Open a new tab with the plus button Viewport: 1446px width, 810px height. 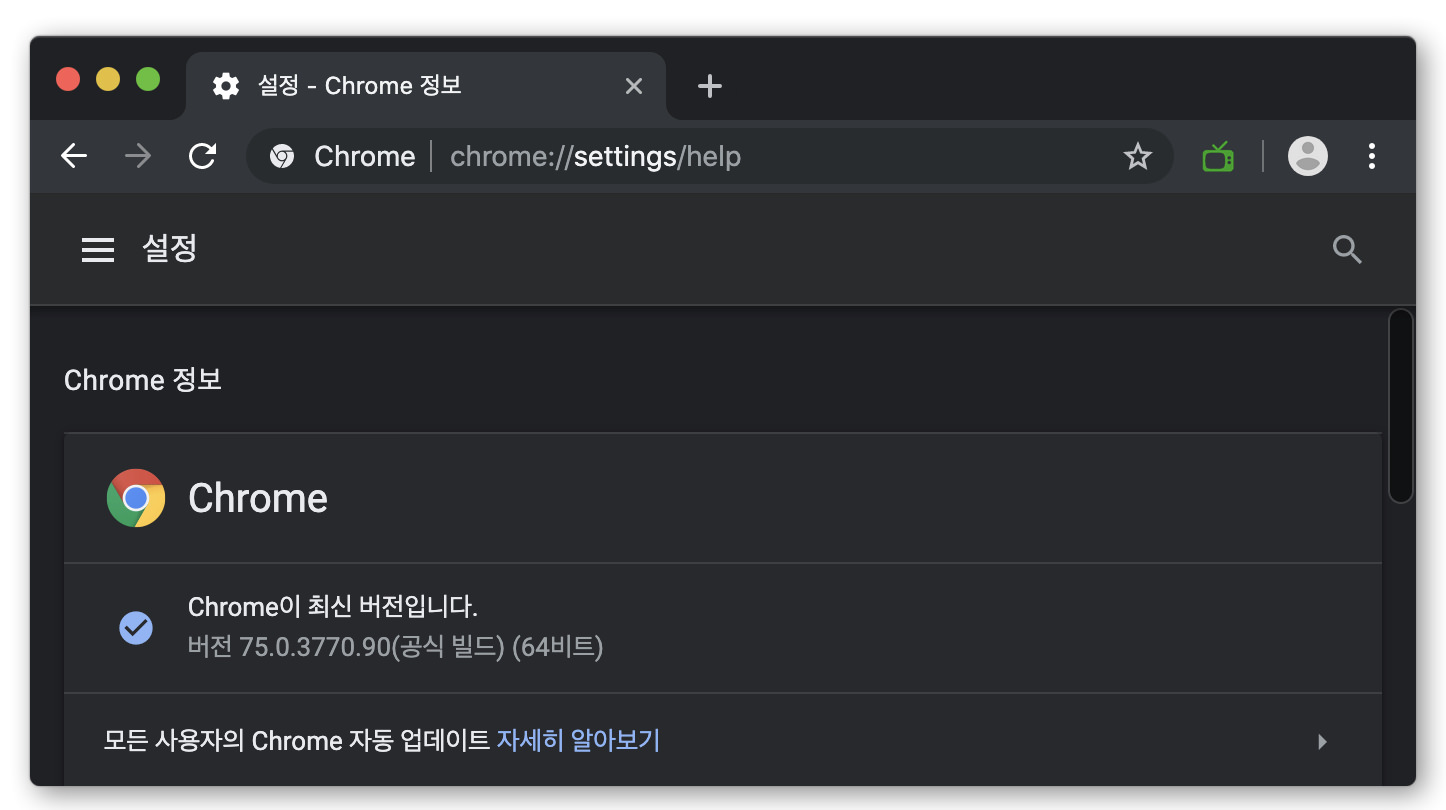point(709,86)
